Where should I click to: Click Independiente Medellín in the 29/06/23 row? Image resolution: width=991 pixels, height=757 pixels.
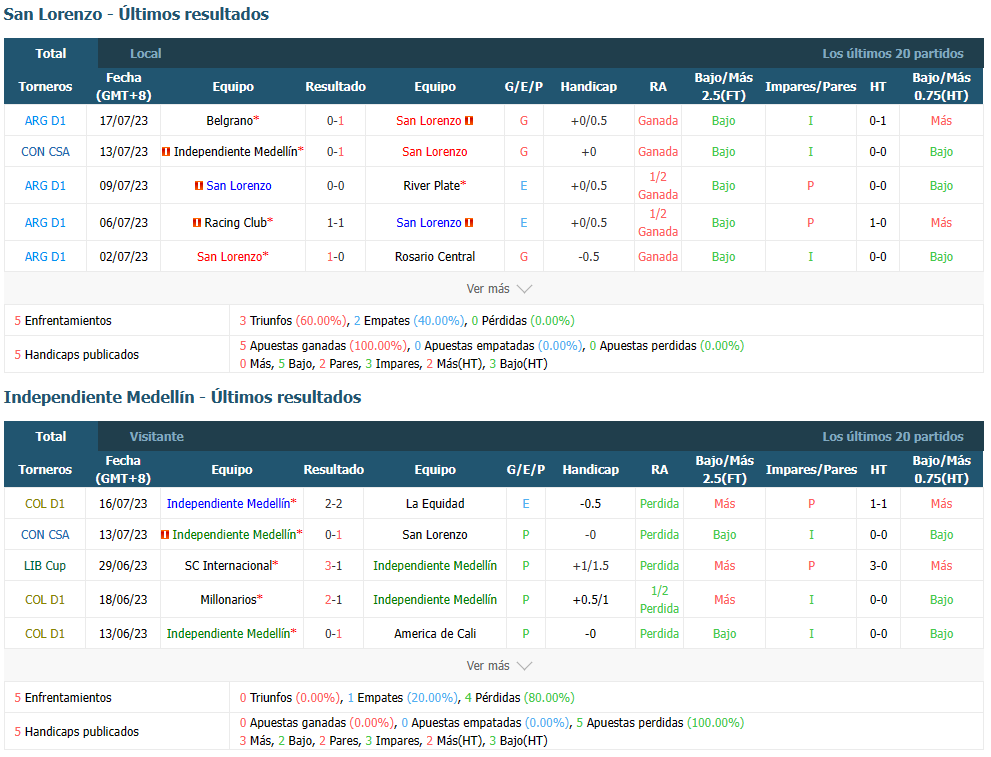435,566
